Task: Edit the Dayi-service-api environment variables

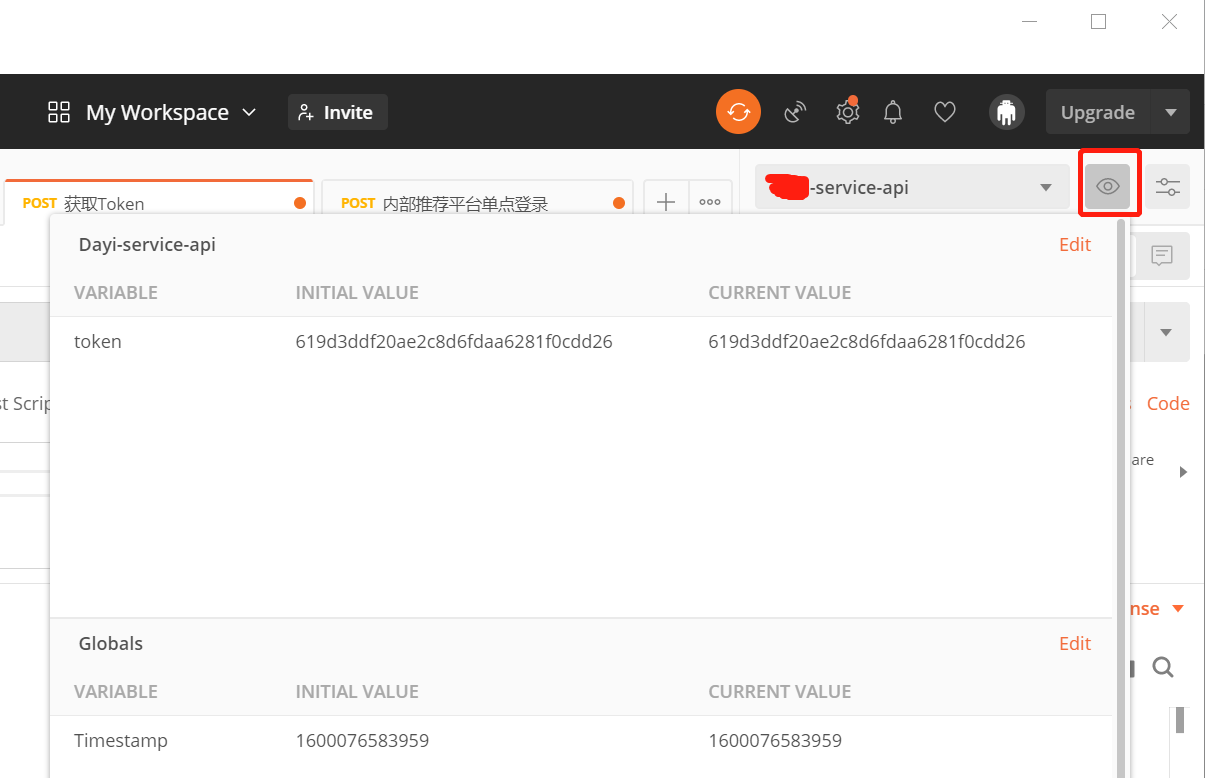Action: [x=1074, y=244]
